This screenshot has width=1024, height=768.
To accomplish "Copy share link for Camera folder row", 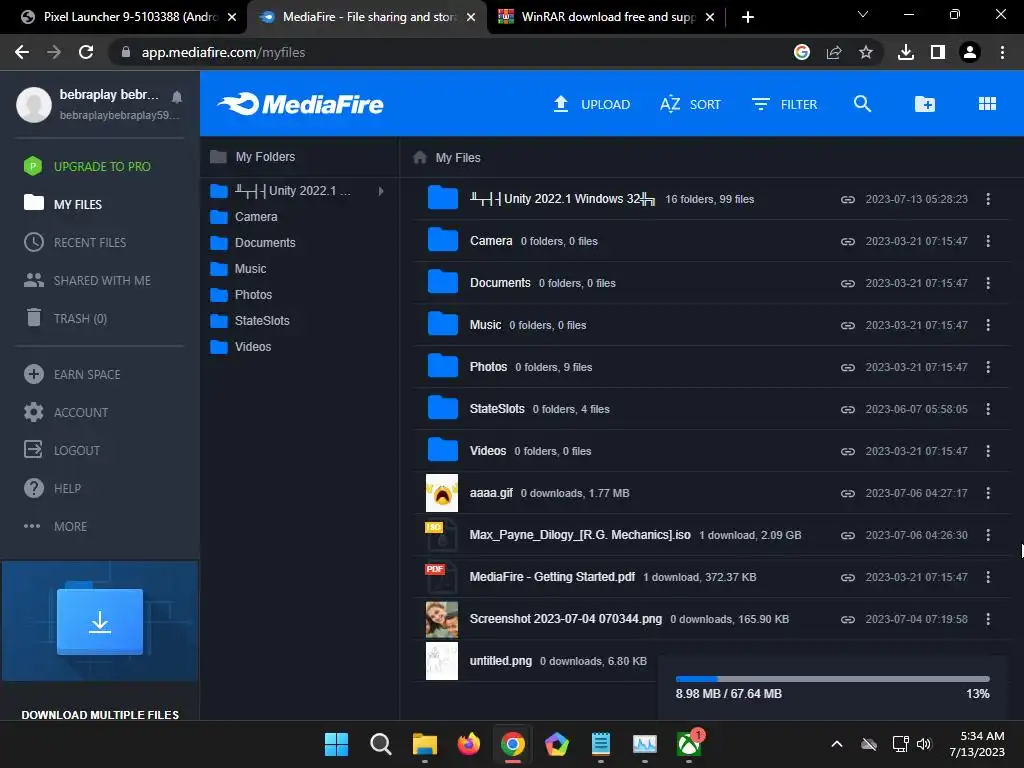I will [x=848, y=241].
